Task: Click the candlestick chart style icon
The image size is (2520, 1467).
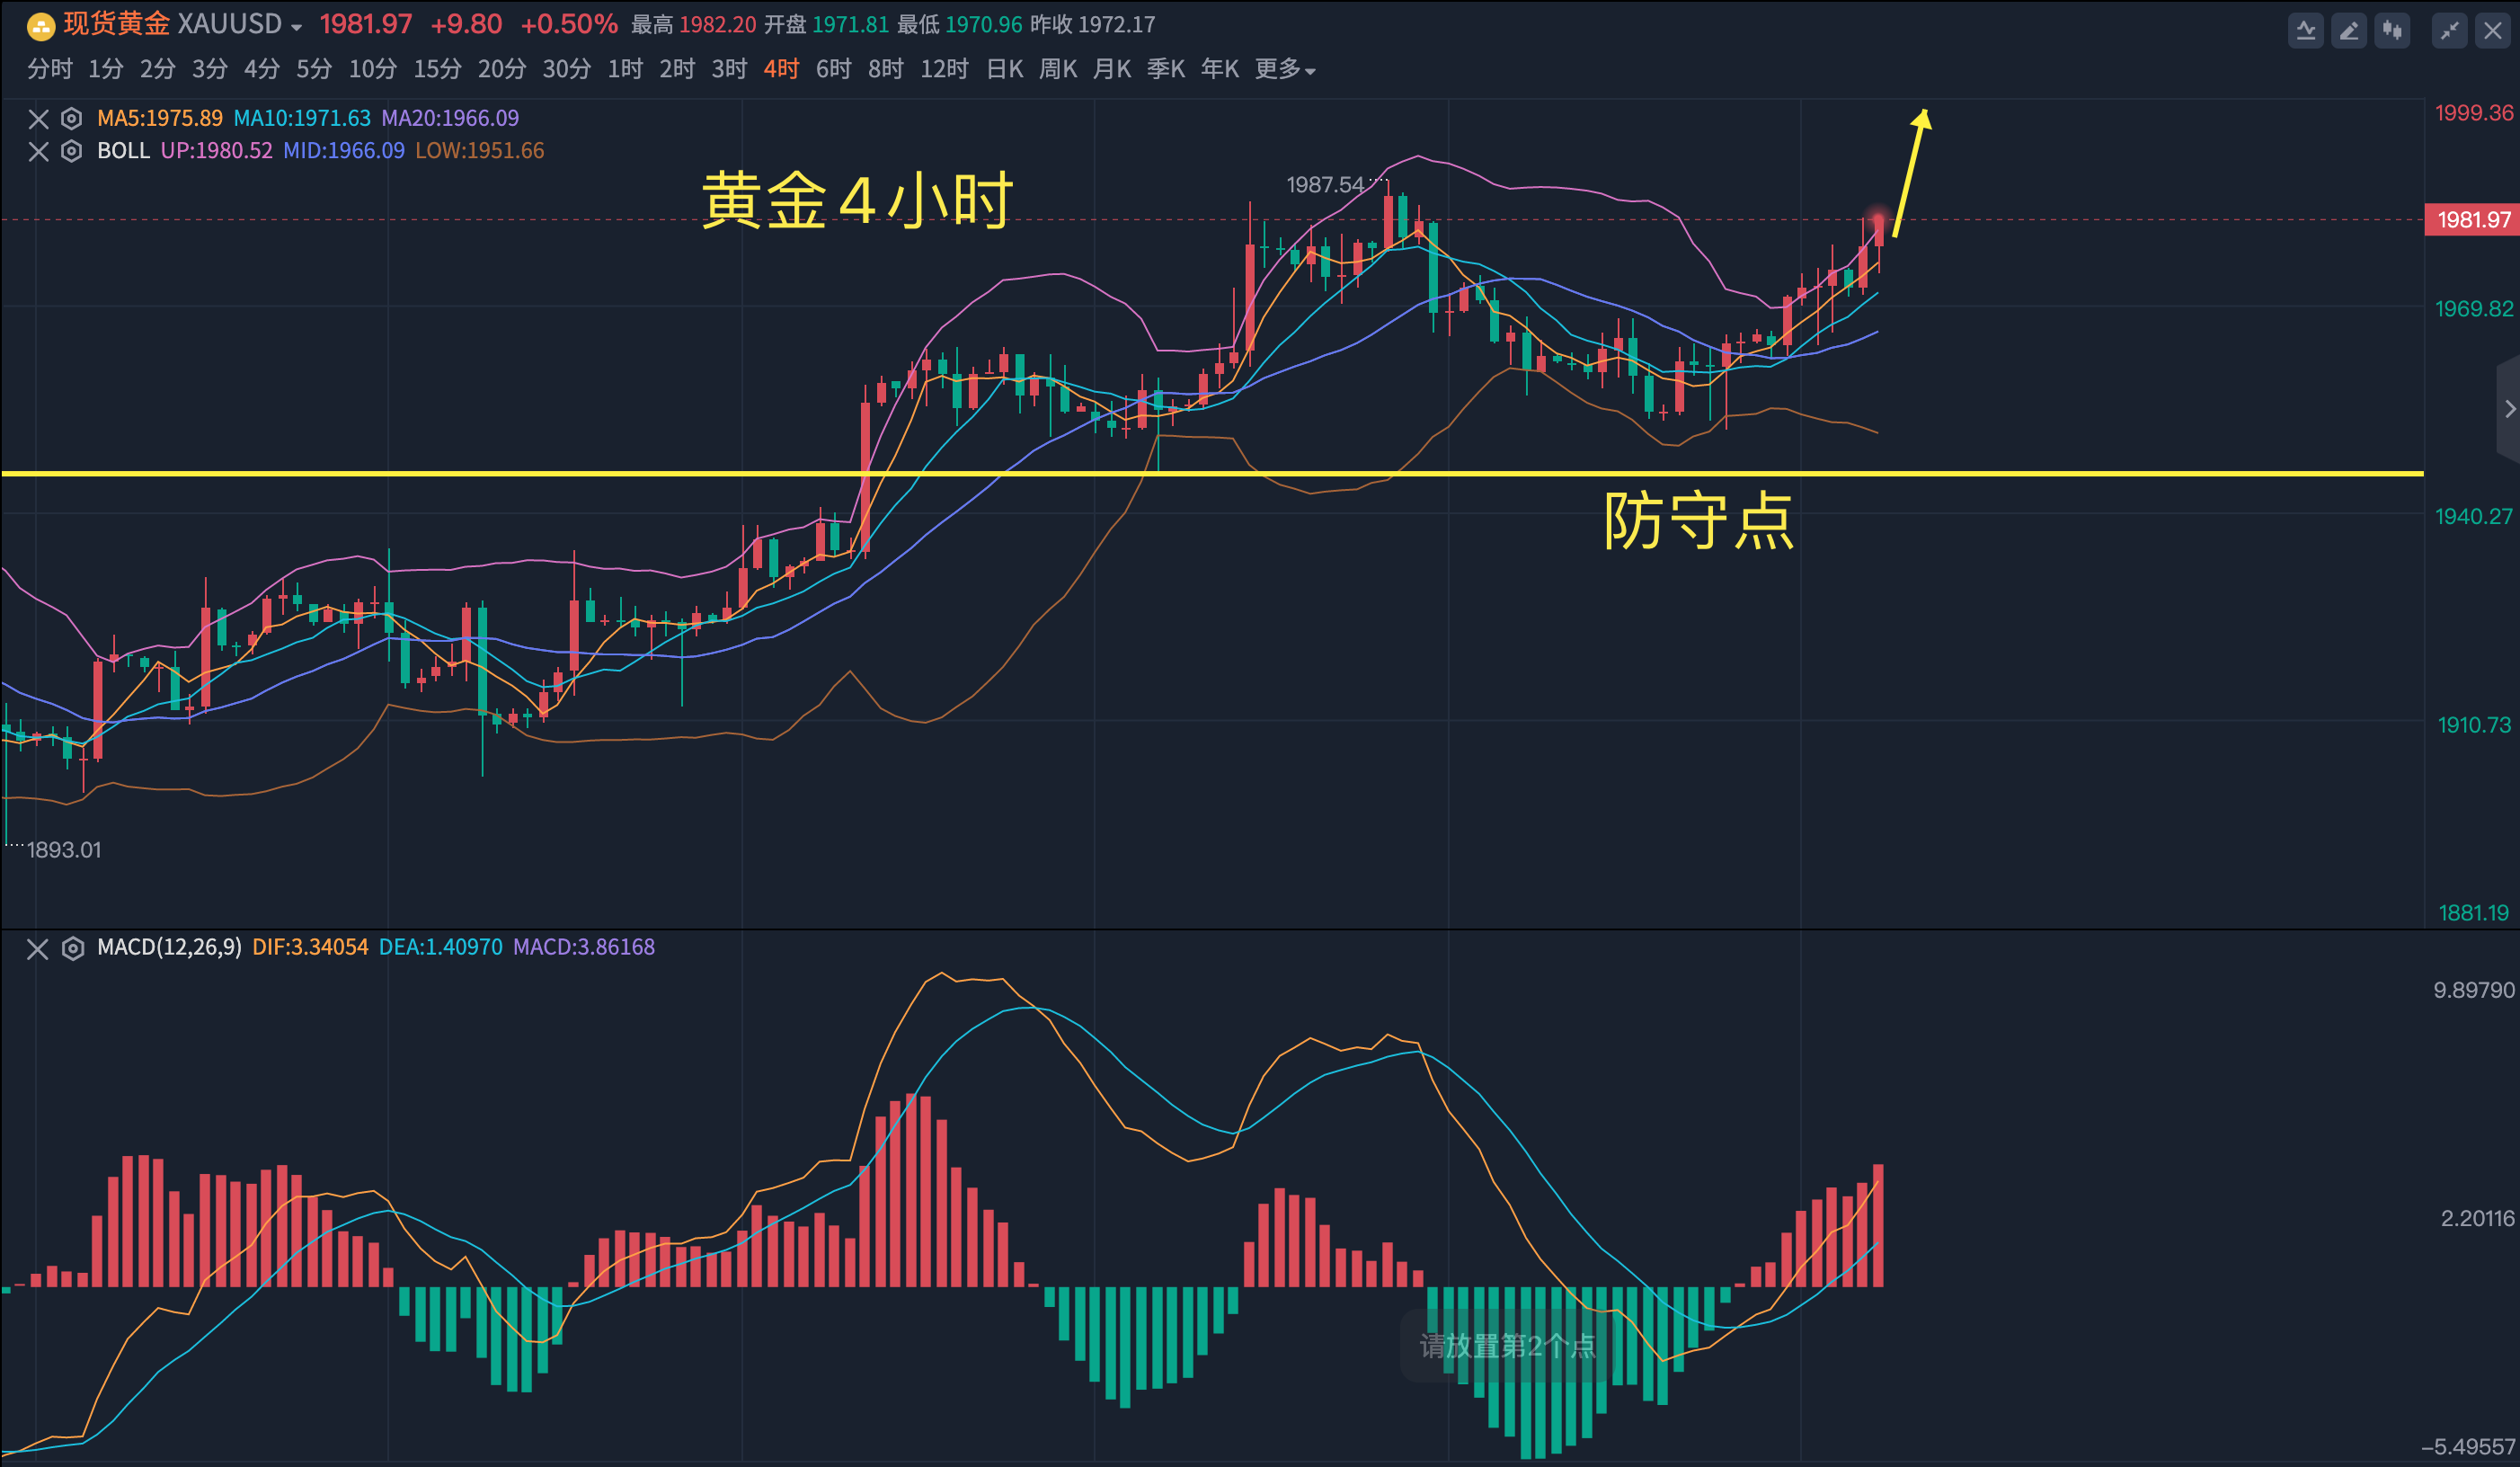Action: (x=2392, y=31)
